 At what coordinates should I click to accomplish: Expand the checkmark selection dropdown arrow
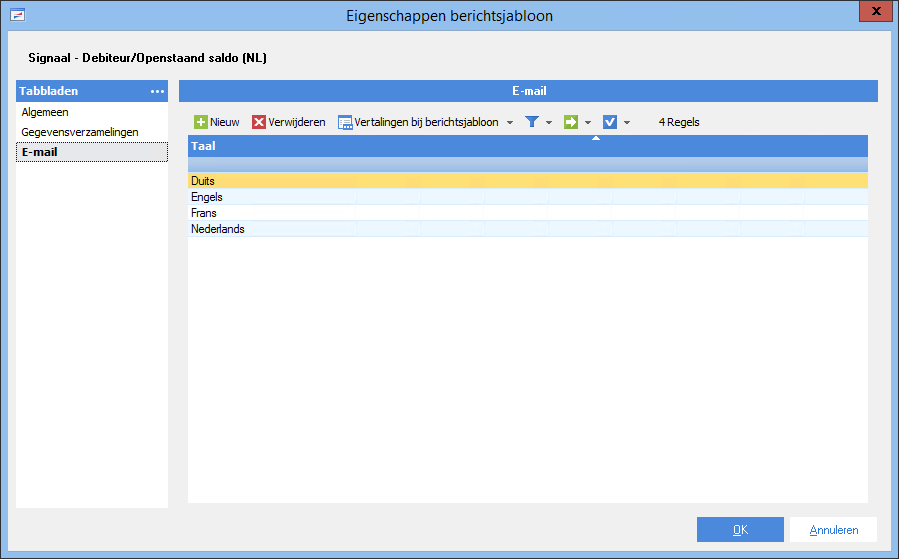(627, 123)
